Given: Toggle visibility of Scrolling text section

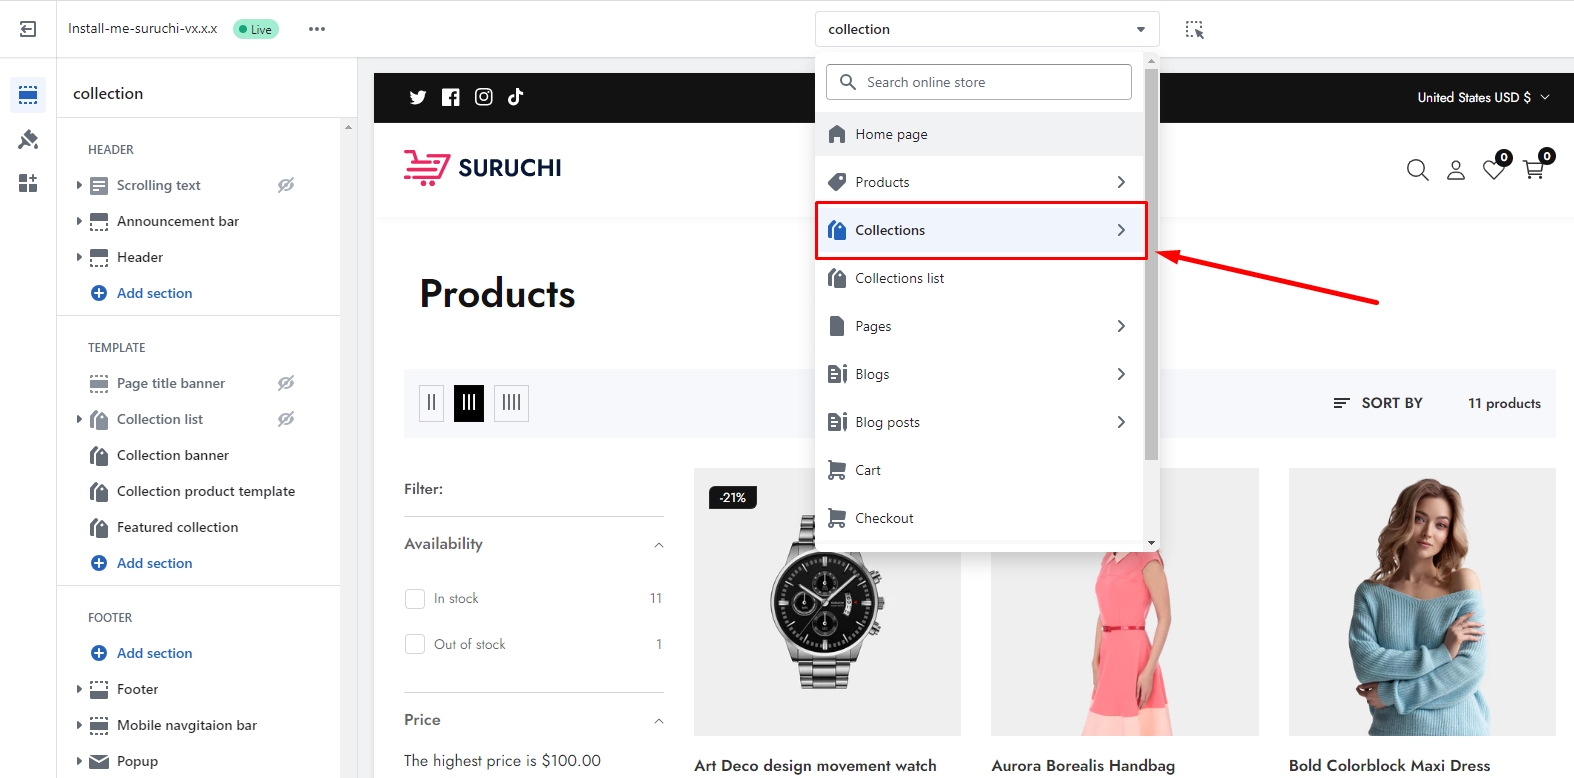Looking at the screenshot, I should click(286, 185).
